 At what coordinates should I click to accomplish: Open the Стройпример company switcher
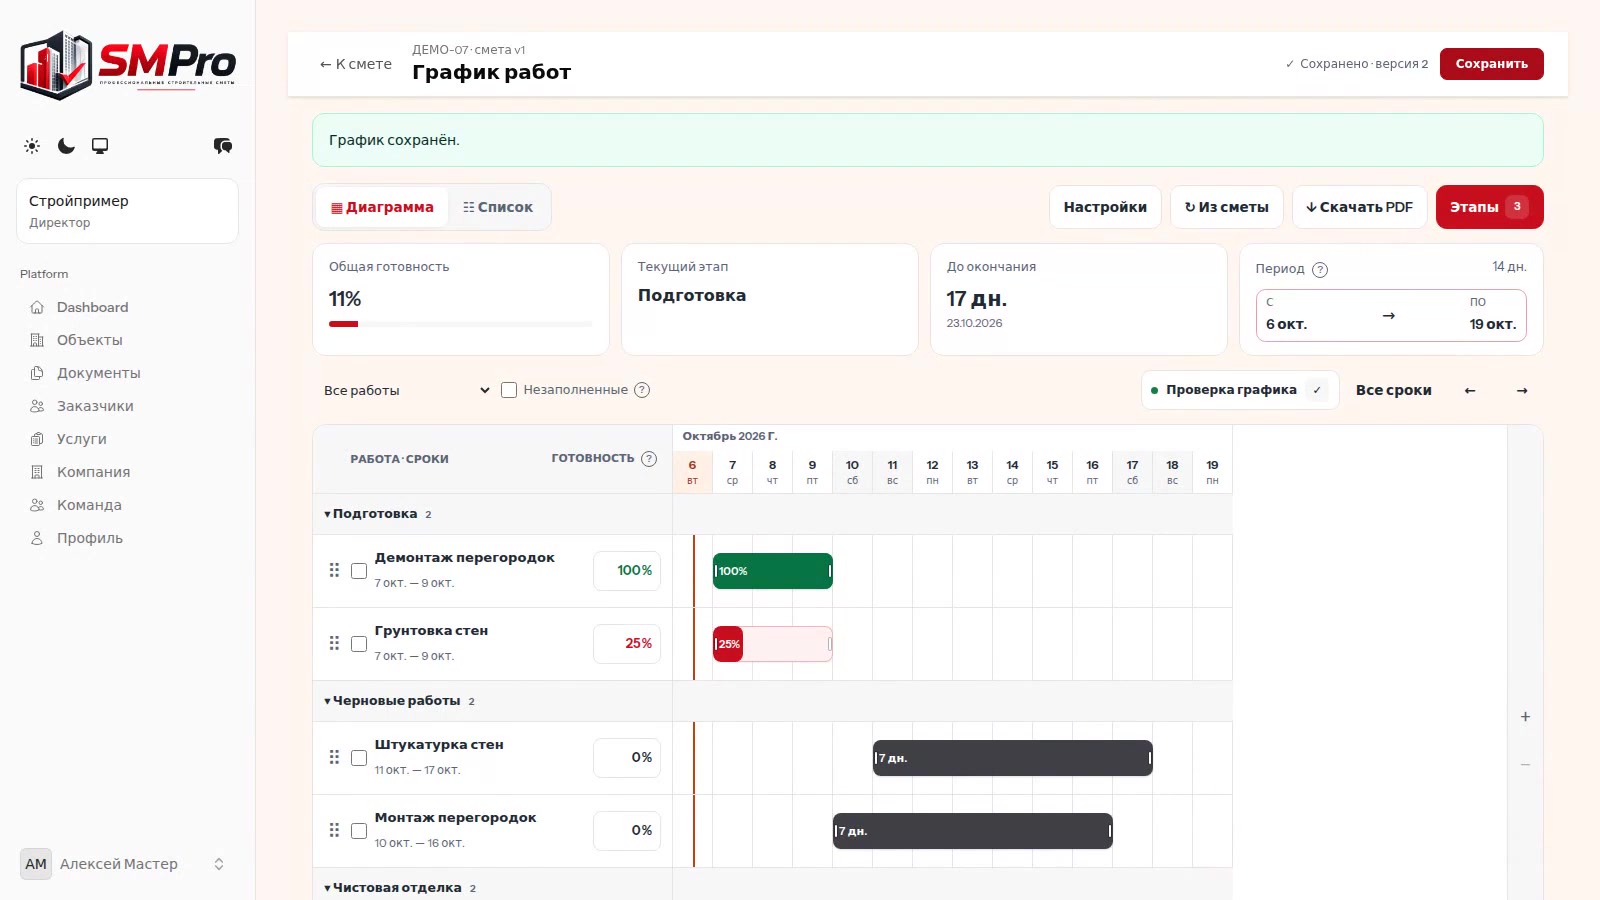click(127, 211)
